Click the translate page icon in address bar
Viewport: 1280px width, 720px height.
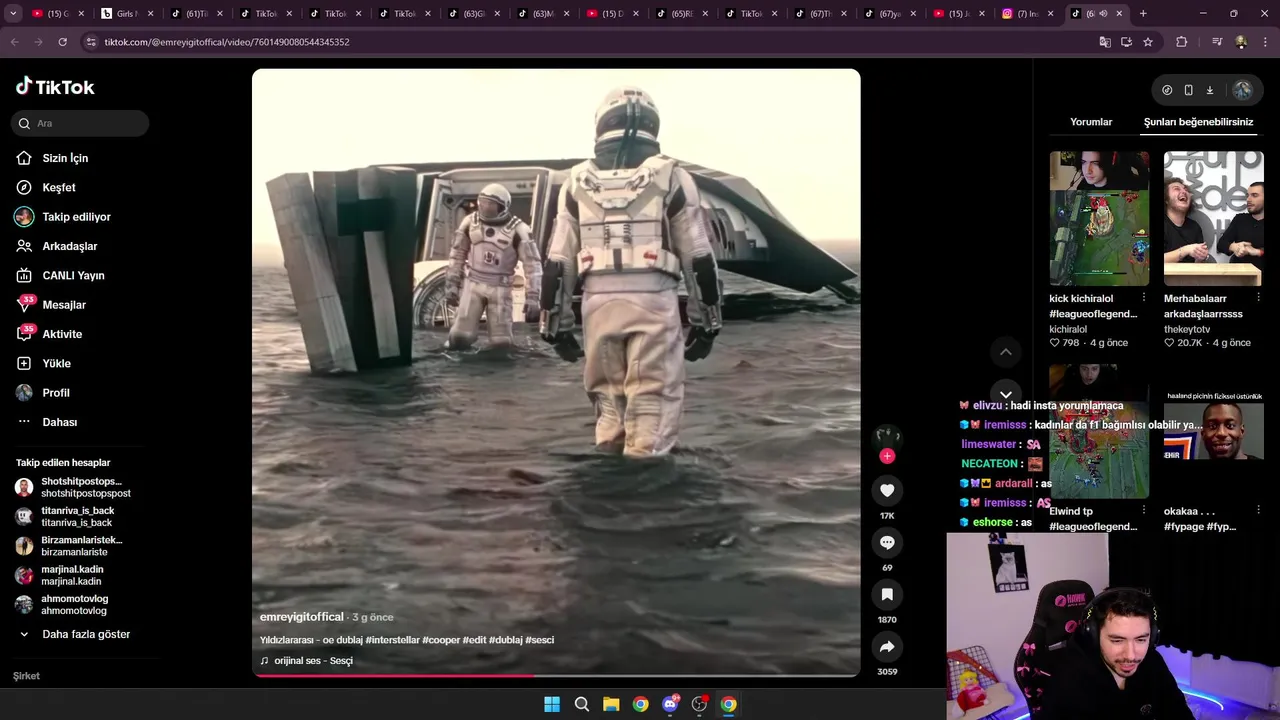(1105, 42)
